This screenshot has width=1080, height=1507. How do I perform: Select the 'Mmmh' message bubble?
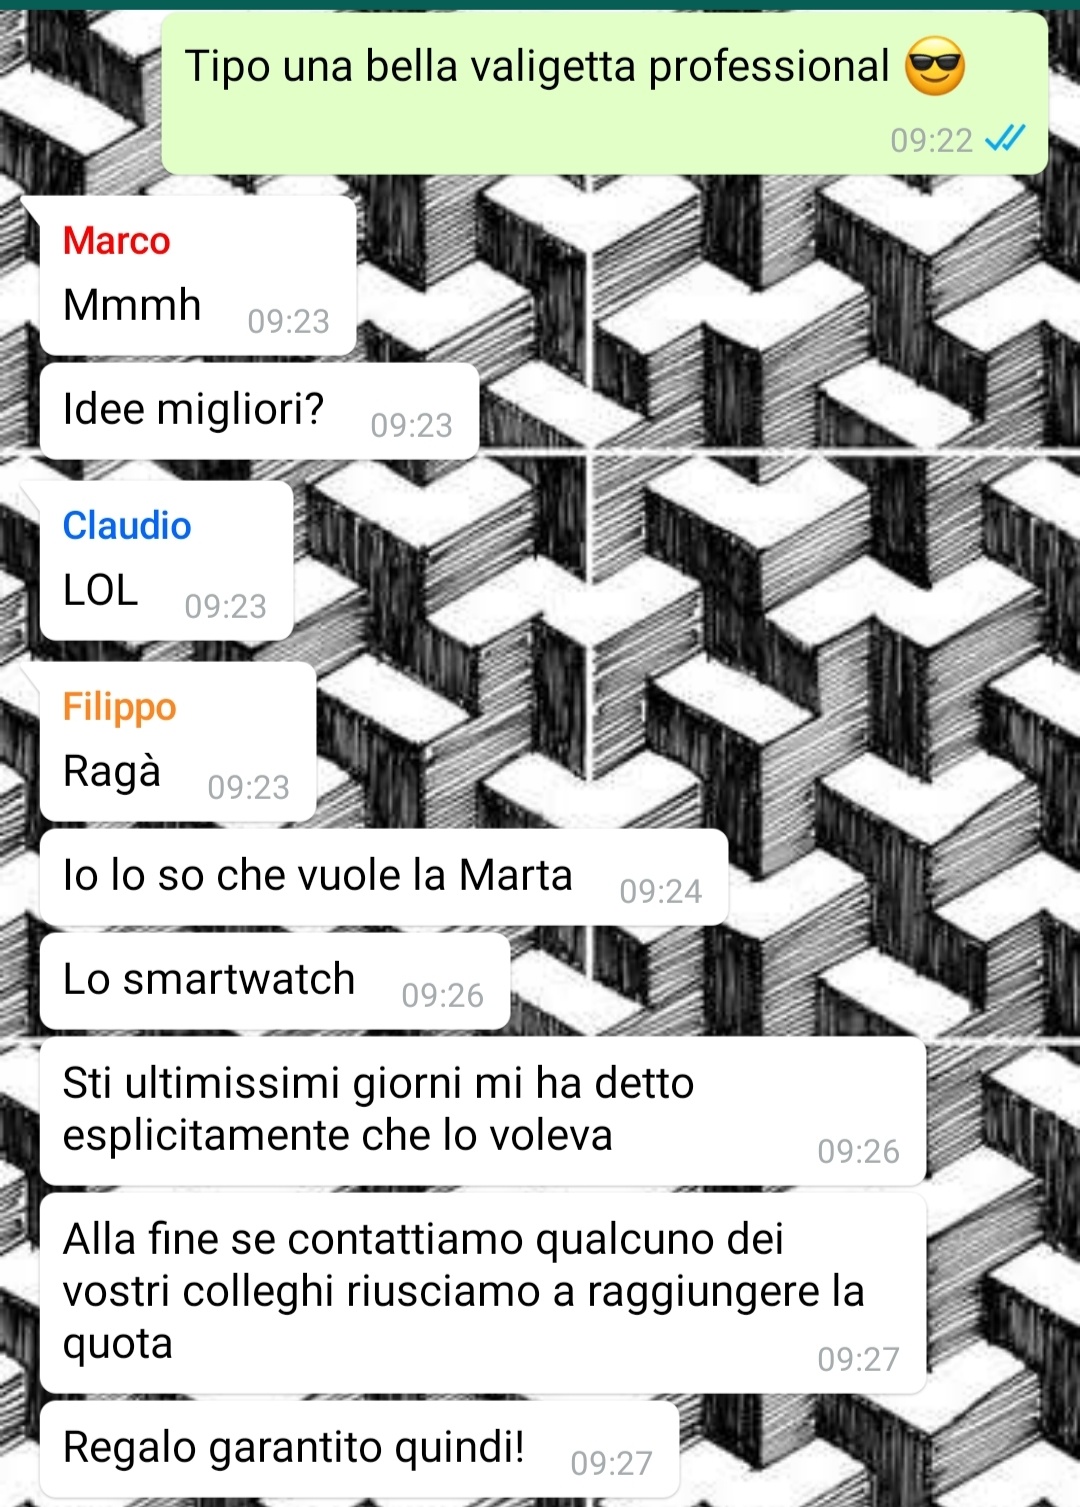click(198, 276)
